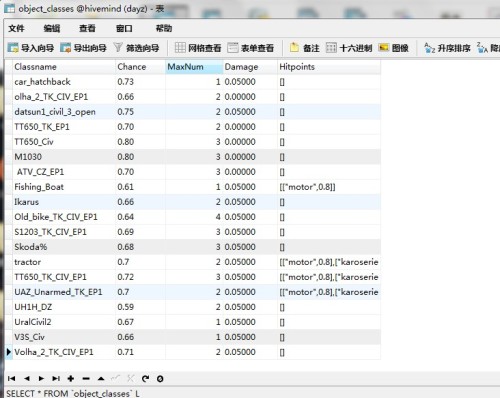Delete record with minus icon
500x398 pixels.
pos(86,379)
